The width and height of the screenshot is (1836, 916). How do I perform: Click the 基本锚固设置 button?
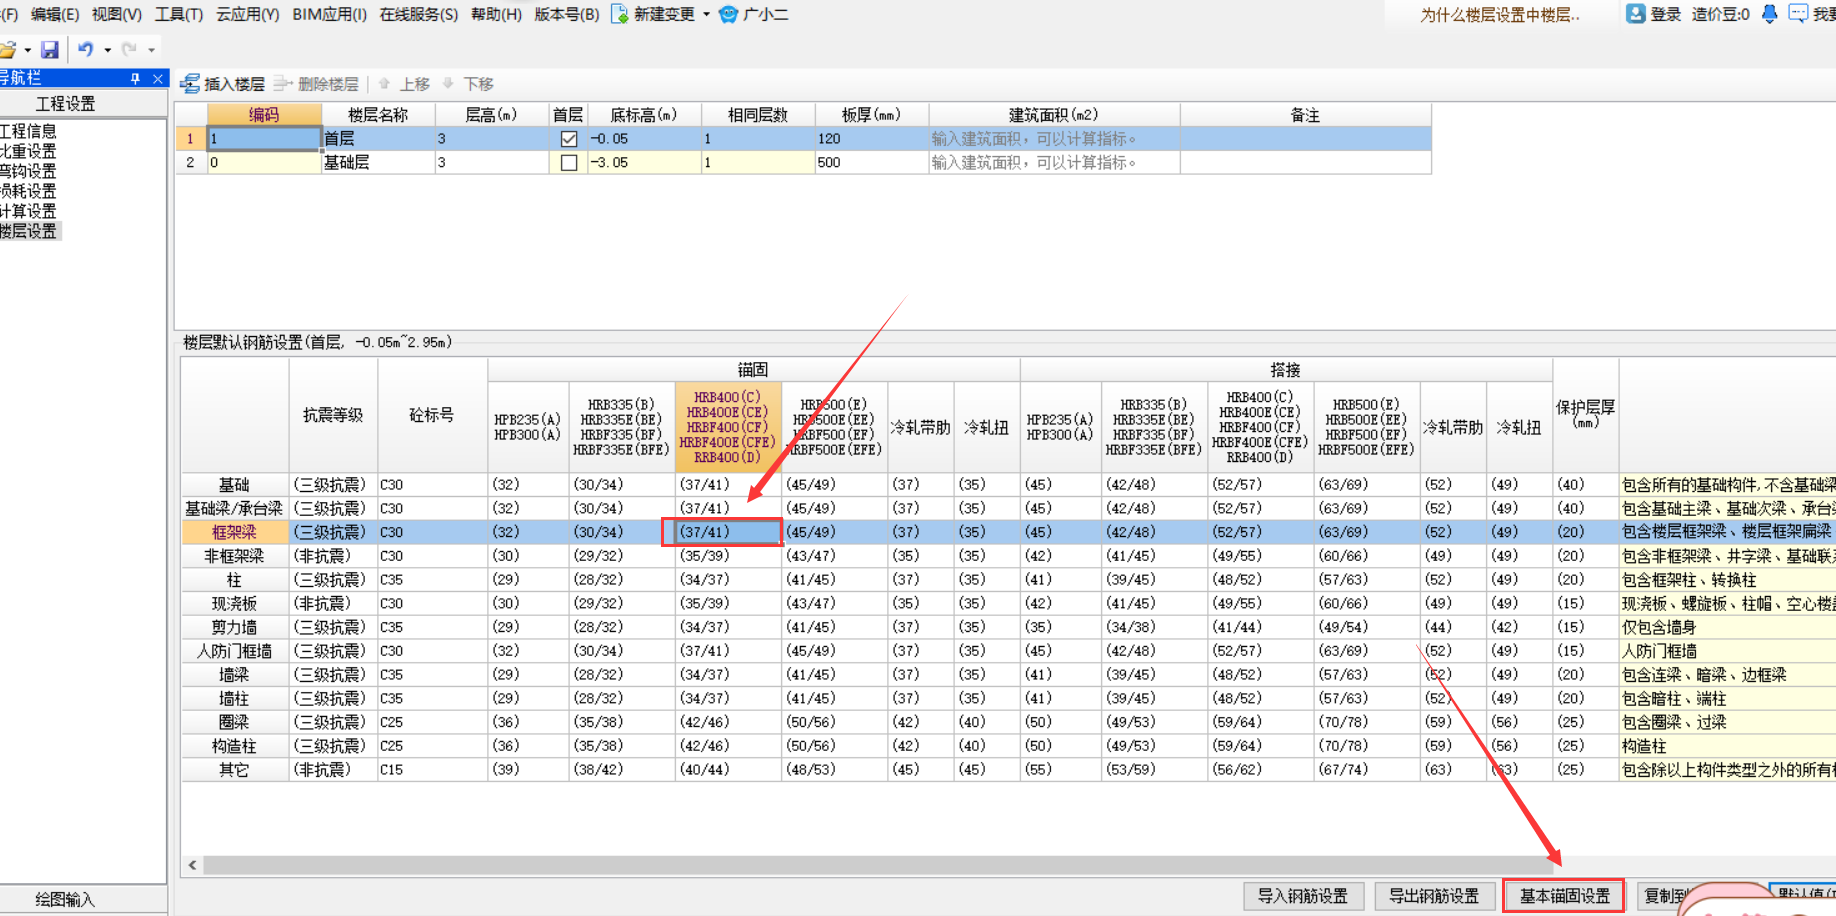1564,896
